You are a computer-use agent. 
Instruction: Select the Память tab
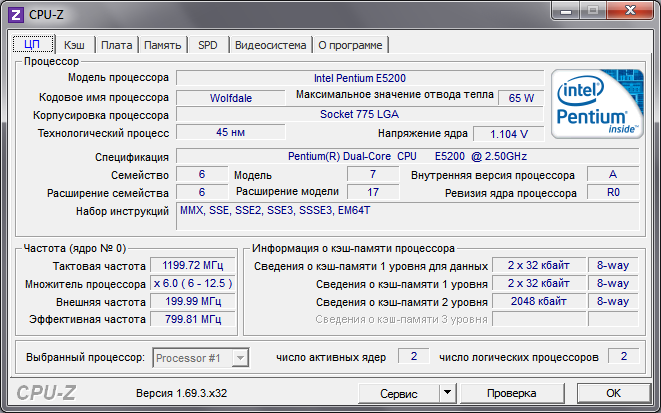point(162,45)
